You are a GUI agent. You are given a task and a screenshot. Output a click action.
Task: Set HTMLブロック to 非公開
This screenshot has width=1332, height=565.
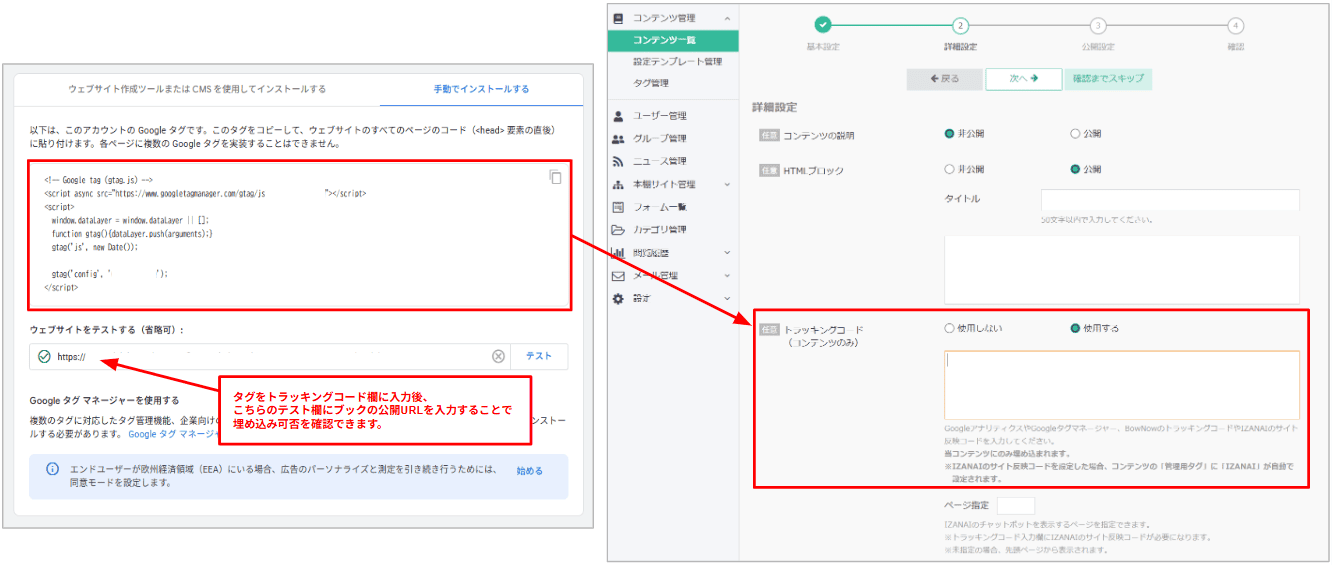[x=949, y=169]
